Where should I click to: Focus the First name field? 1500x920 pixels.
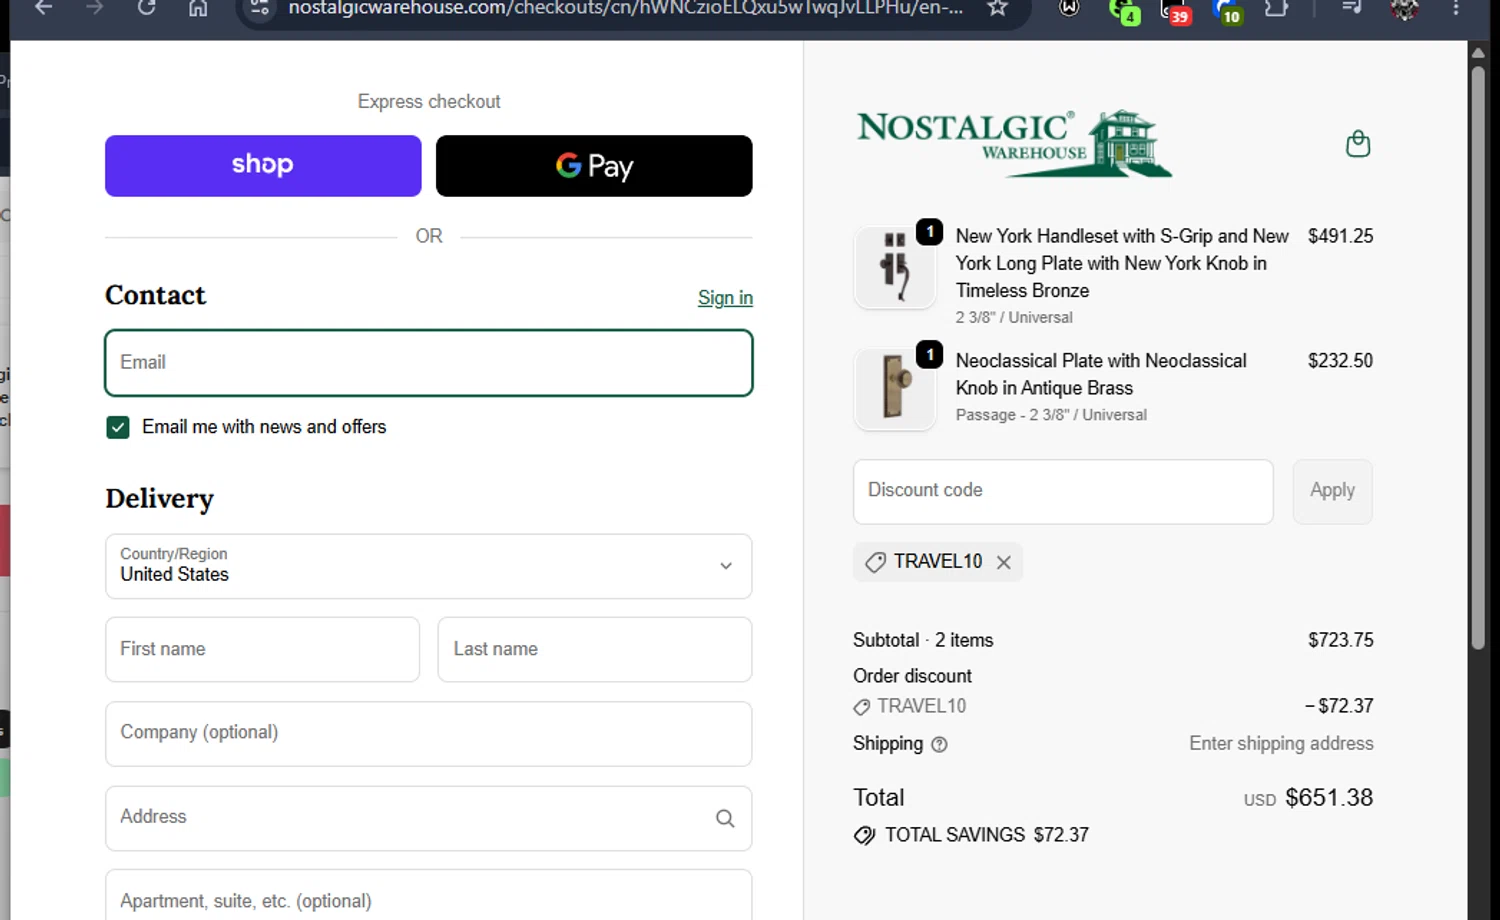click(263, 650)
